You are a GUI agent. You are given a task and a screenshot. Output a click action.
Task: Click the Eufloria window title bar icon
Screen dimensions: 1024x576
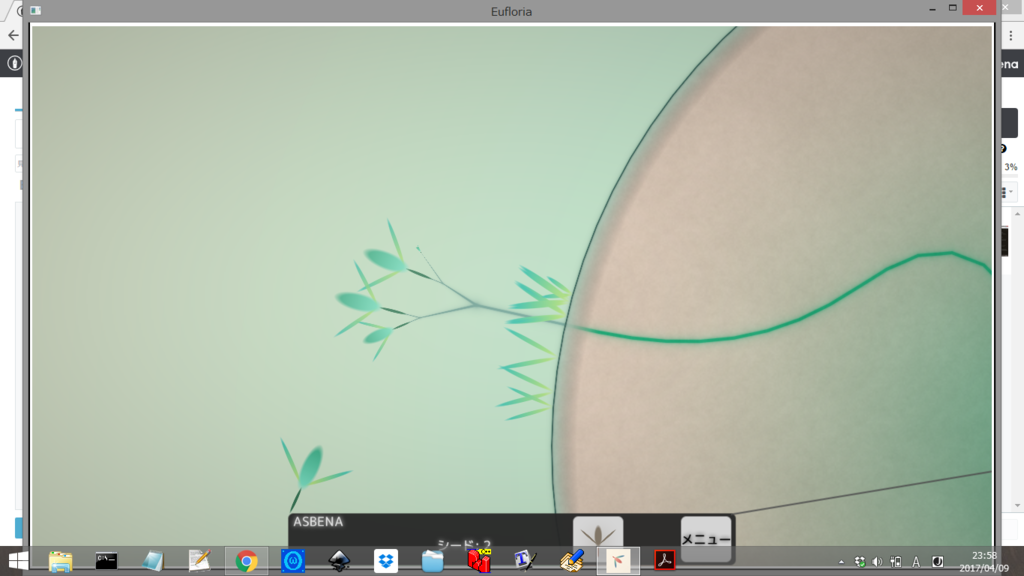click(36, 10)
